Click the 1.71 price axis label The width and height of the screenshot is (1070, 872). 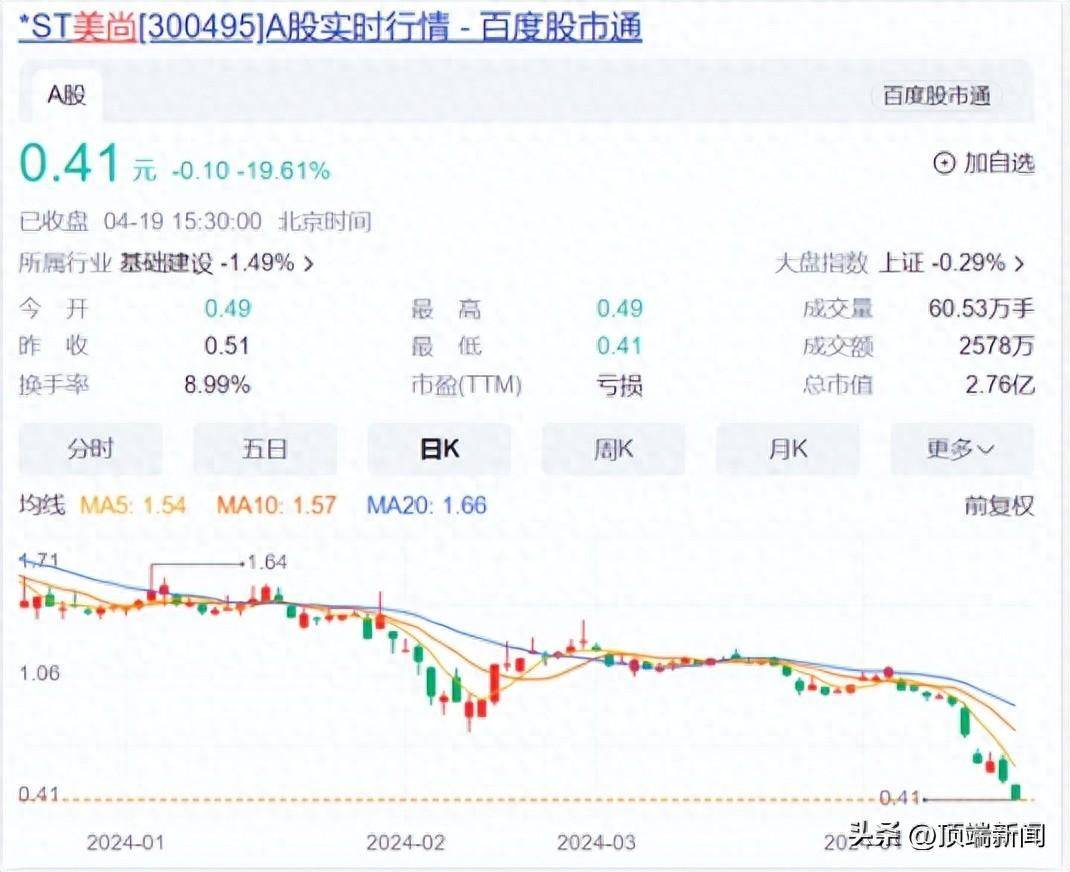click(40, 561)
